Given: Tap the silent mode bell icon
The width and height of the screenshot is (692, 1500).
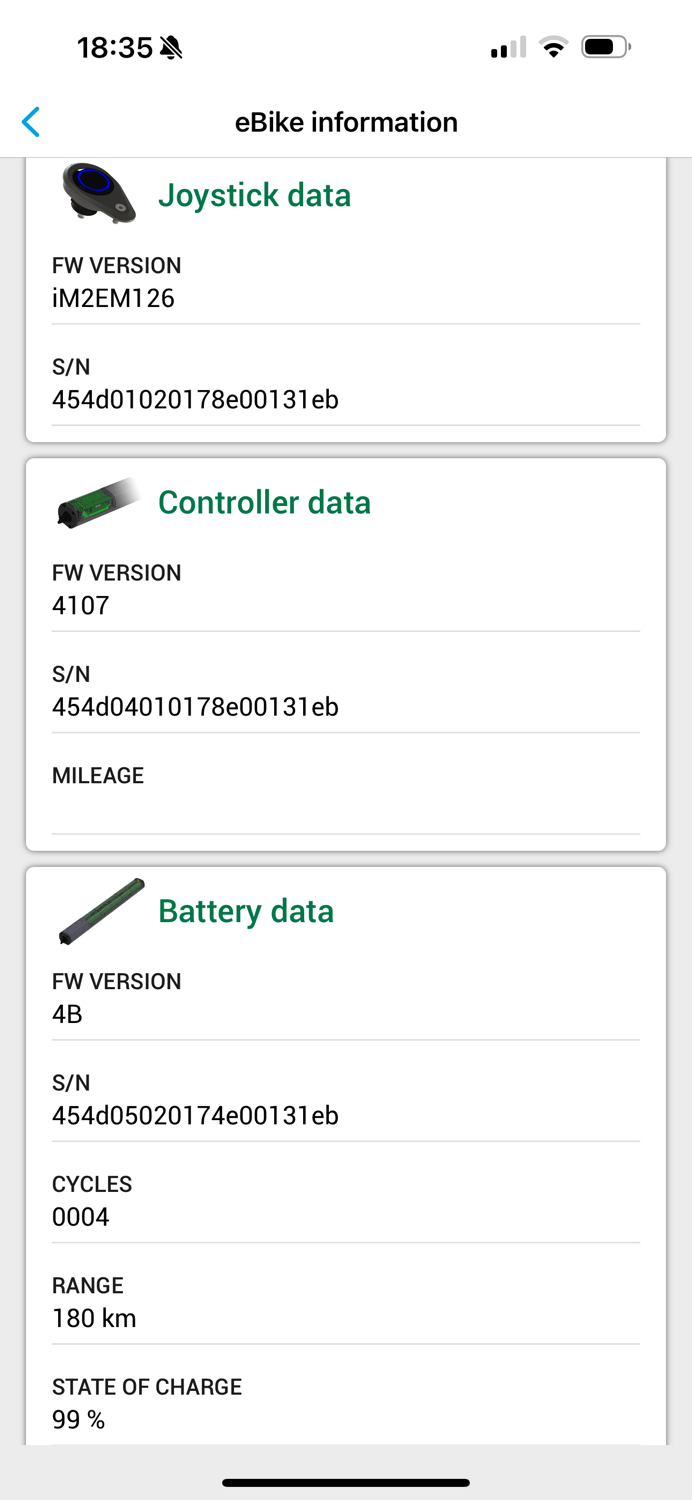Looking at the screenshot, I should [x=171, y=47].
